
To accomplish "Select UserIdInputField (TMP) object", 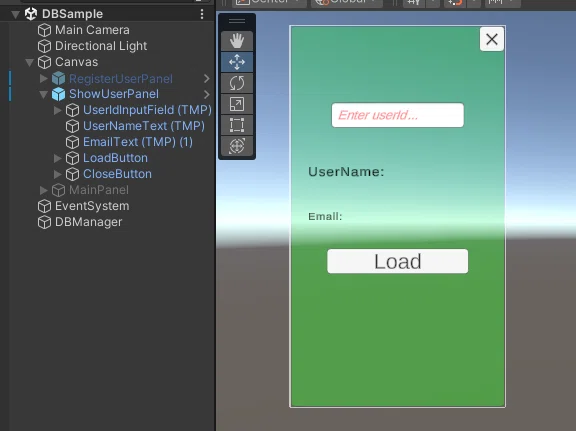I will [147, 110].
